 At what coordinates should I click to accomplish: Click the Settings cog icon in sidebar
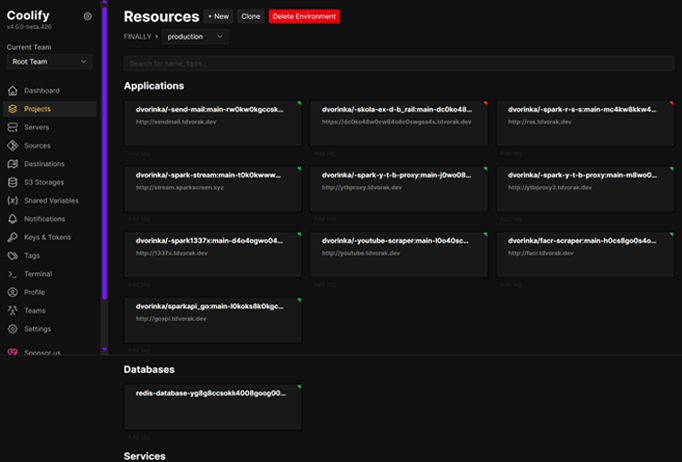(x=13, y=329)
